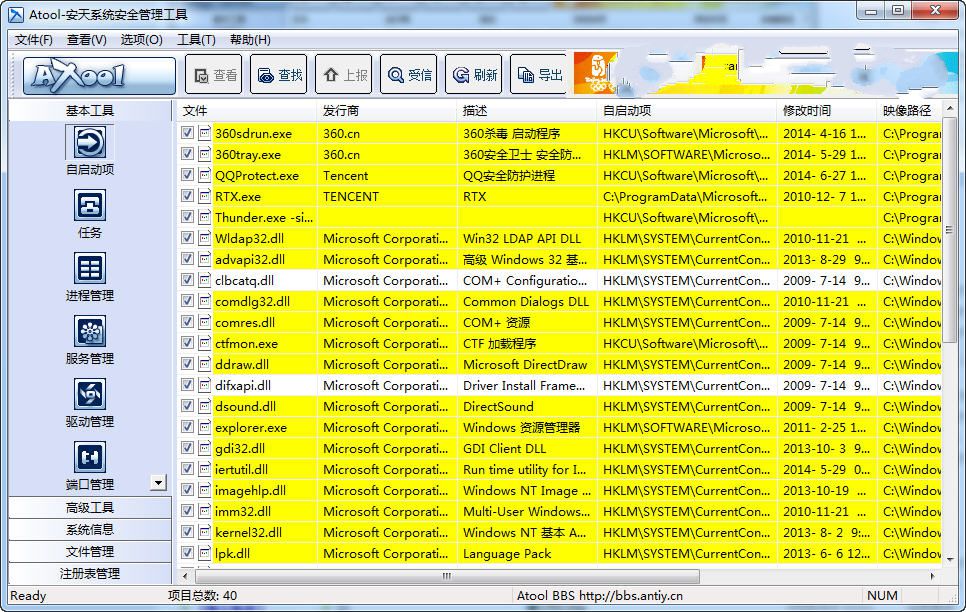Screen dimensions: 966x612
Task: Open 服务管理 service manager icon
Action: [x=89, y=331]
